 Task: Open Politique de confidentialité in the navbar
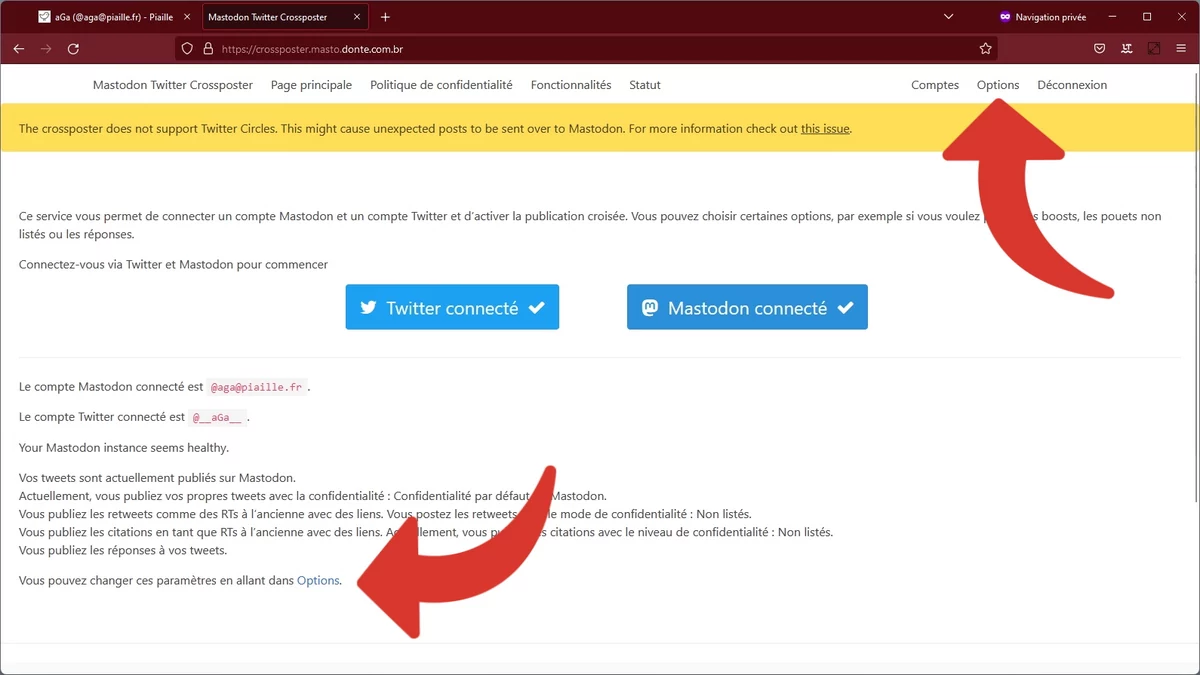click(441, 85)
